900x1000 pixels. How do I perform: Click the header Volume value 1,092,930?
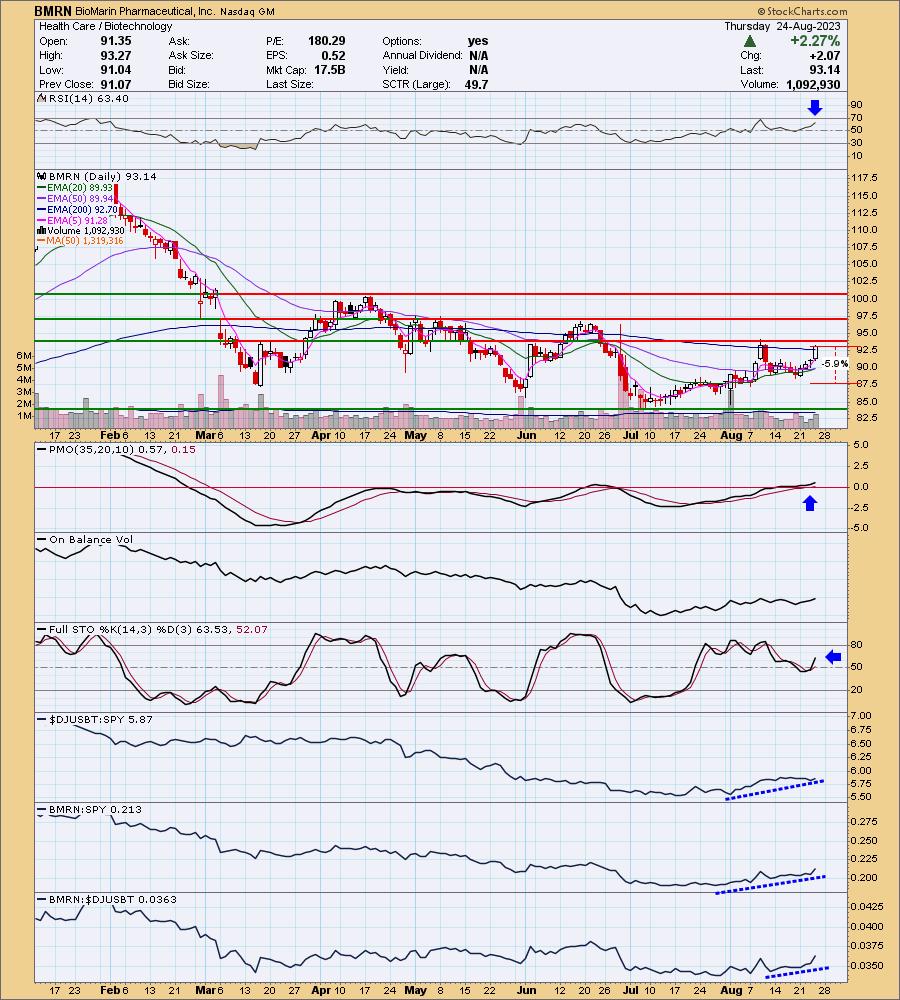tap(813, 84)
